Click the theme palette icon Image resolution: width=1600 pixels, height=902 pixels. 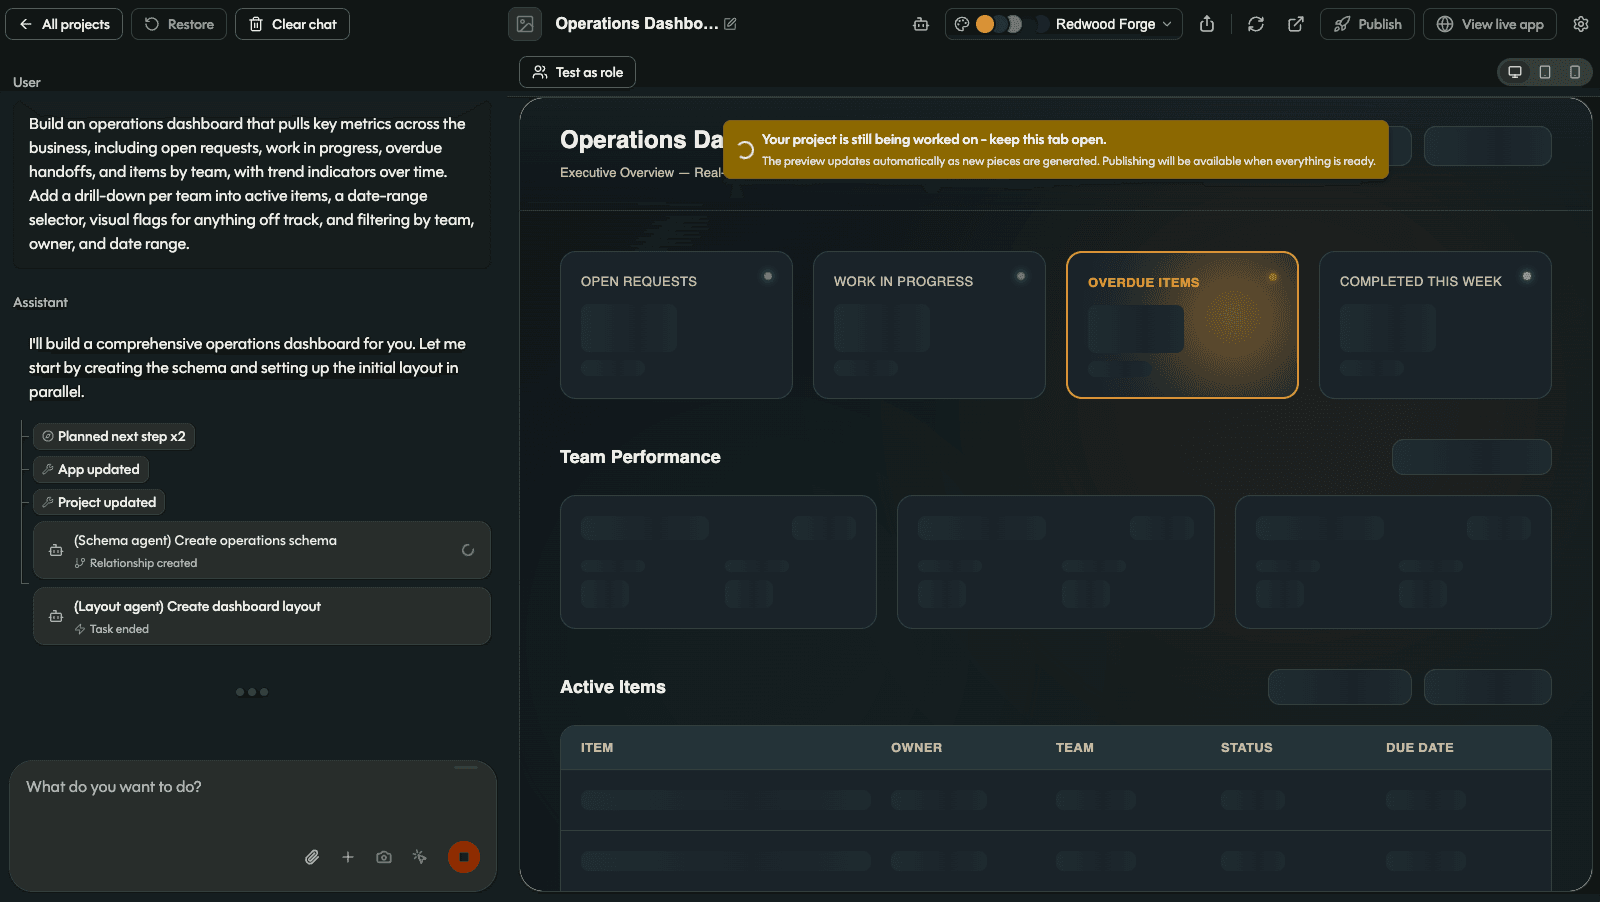tap(962, 24)
